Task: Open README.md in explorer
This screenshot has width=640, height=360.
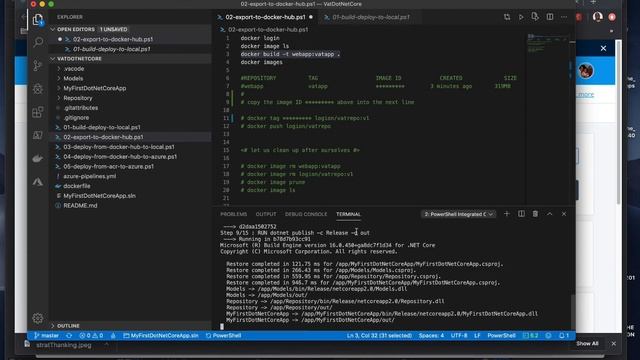Action: [80, 206]
